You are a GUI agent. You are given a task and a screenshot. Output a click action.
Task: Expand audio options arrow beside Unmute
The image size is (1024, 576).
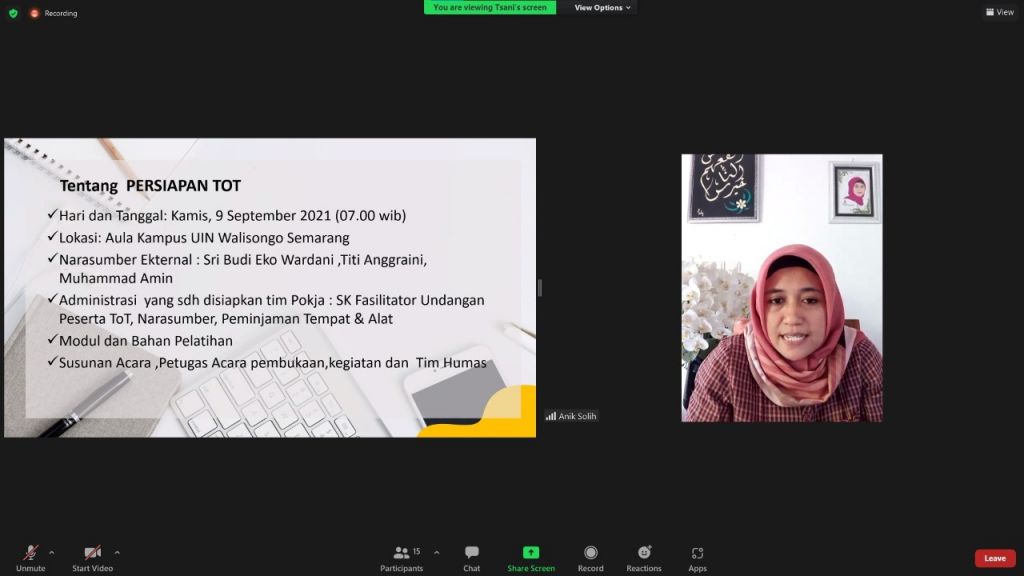[x=52, y=552]
